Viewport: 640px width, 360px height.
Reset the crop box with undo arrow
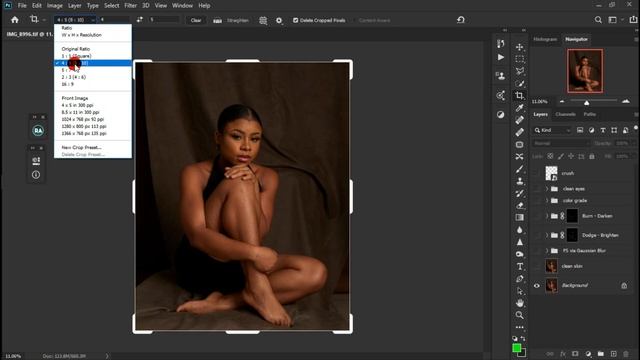(x=461, y=20)
